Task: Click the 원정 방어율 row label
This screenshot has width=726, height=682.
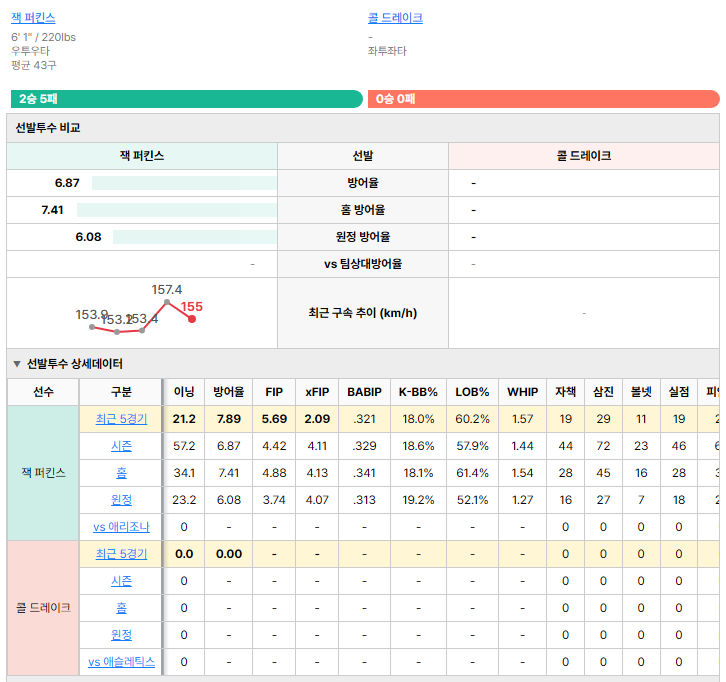Action: [x=363, y=237]
